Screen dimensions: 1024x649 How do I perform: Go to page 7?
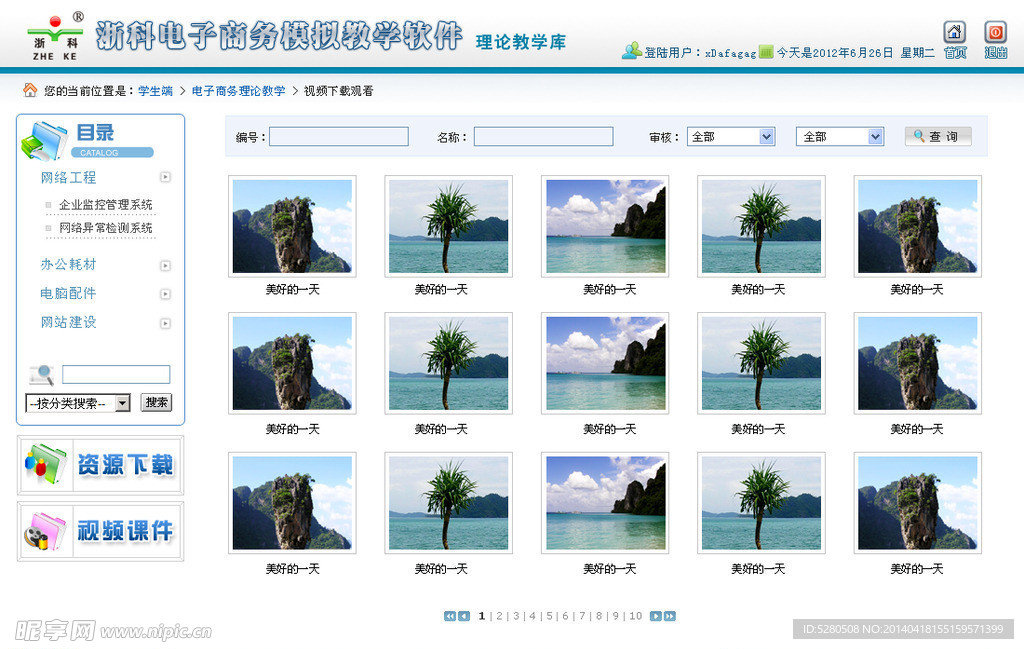click(x=582, y=616)
